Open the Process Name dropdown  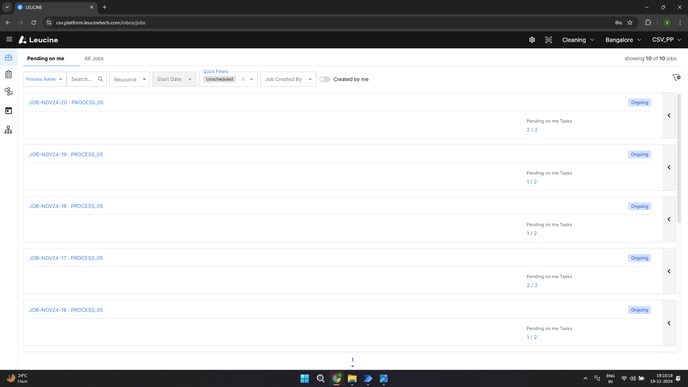coord(44,79)
